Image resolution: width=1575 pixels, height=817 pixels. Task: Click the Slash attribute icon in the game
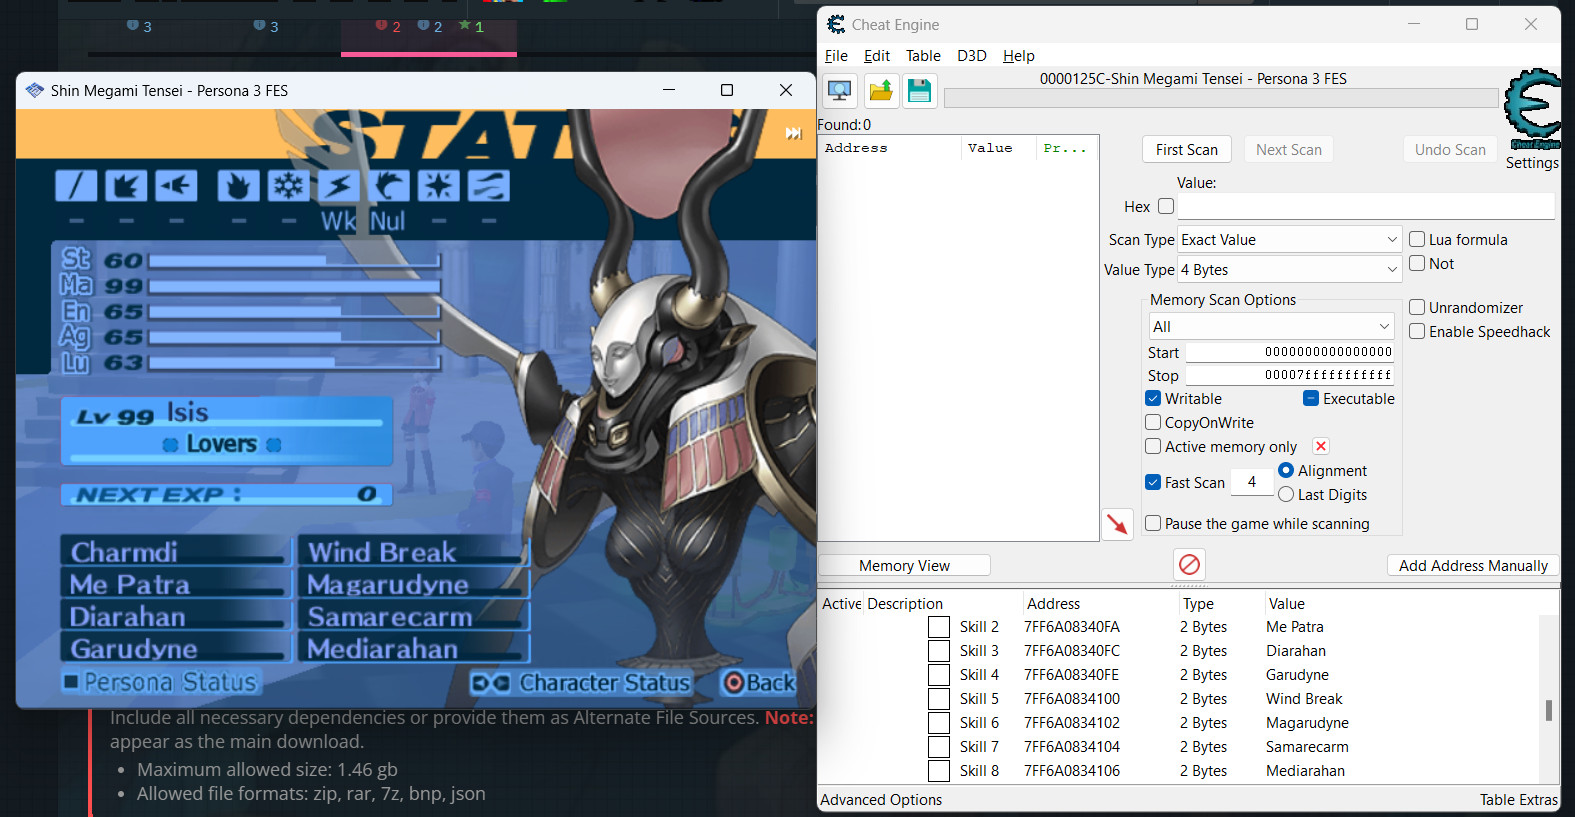pyautogui.click(x=76, y=186)
